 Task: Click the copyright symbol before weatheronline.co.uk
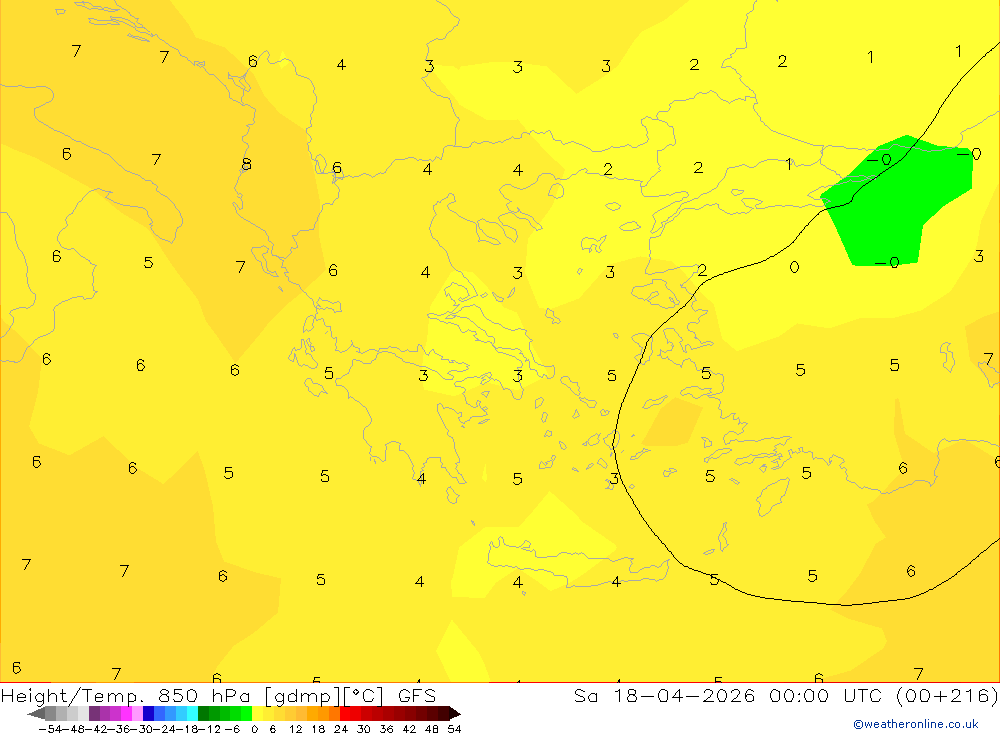[857, 724]
